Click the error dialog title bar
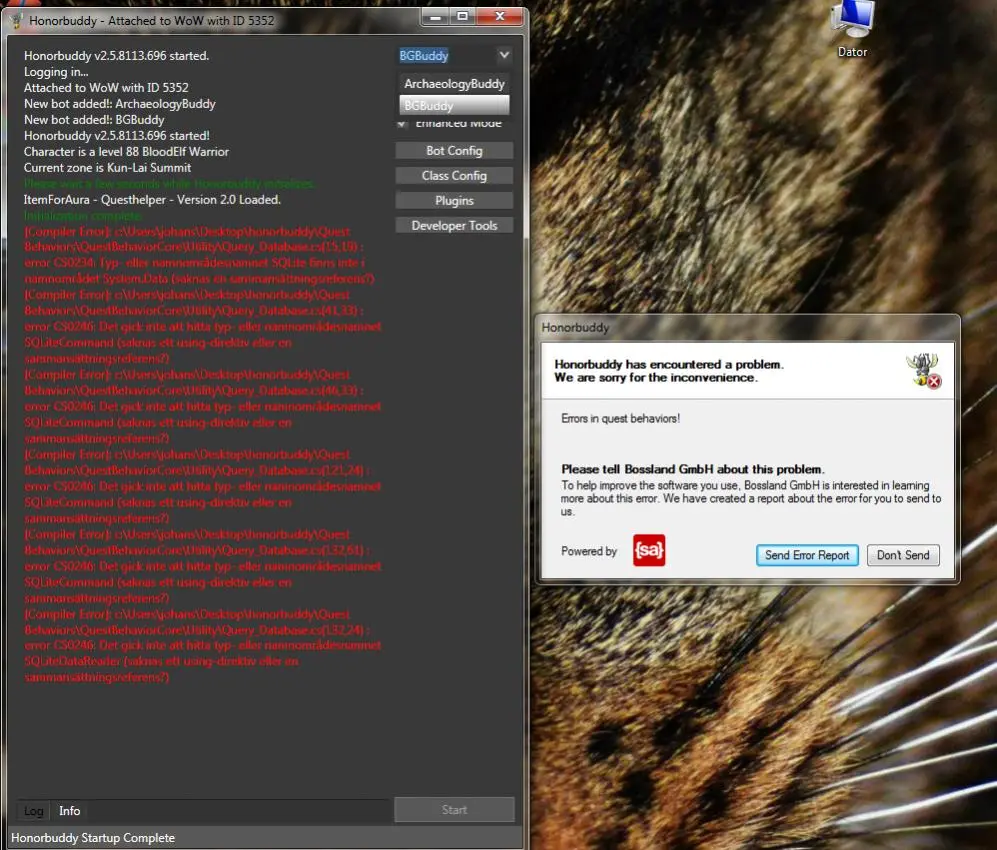 747,327
